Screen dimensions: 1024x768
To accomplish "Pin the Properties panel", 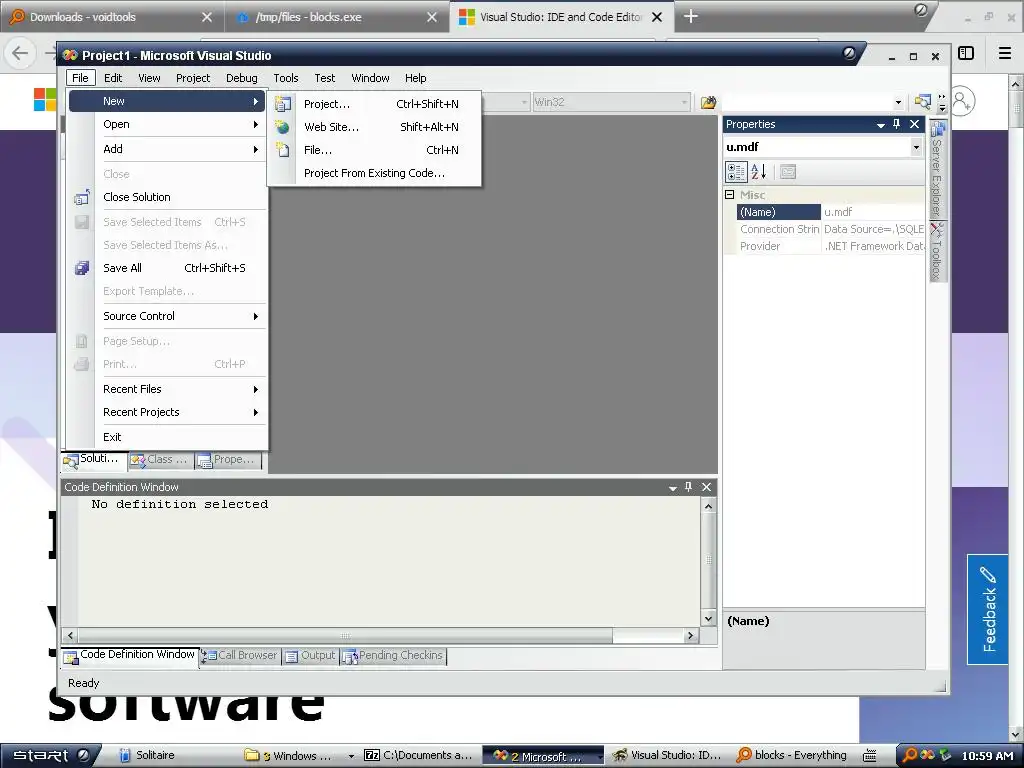I will 897,124.
